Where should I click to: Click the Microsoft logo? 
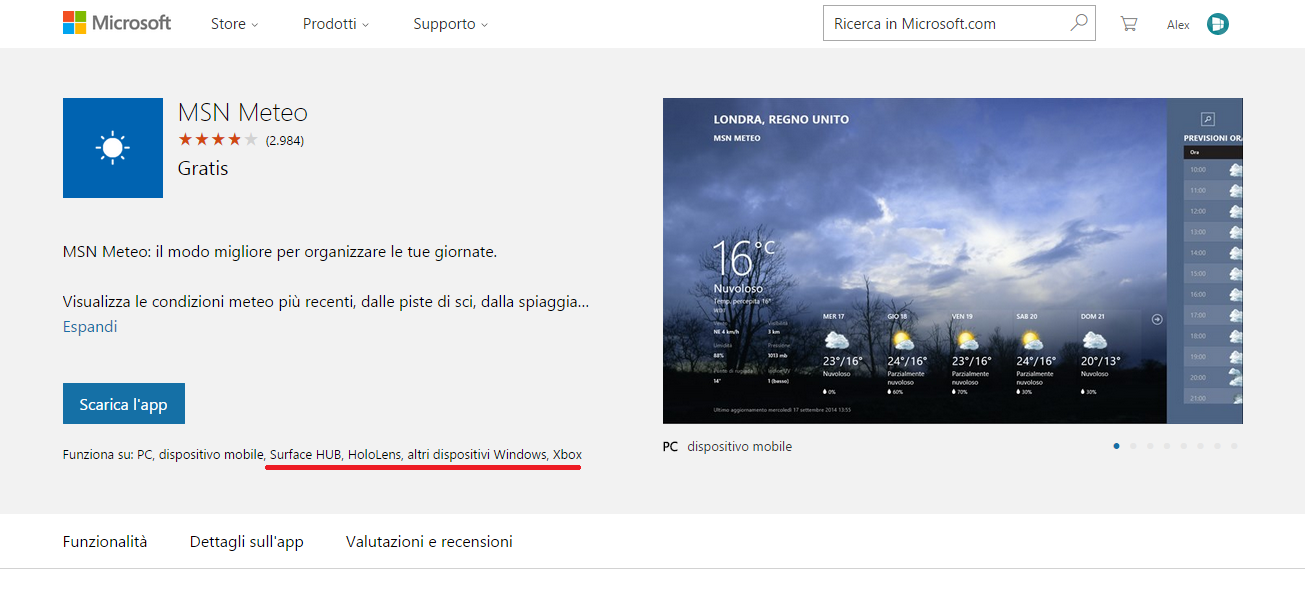point(117,23)
